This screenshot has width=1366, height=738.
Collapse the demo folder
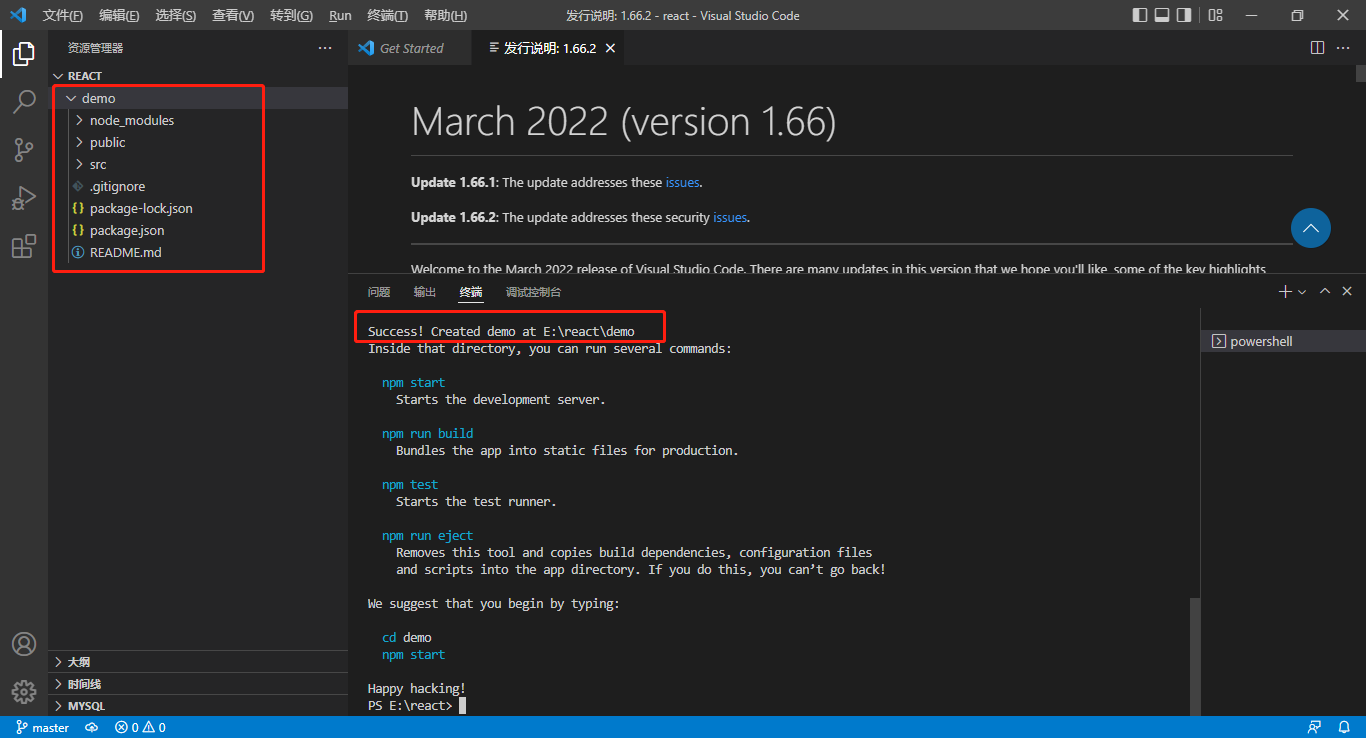[x=198, y=98]
